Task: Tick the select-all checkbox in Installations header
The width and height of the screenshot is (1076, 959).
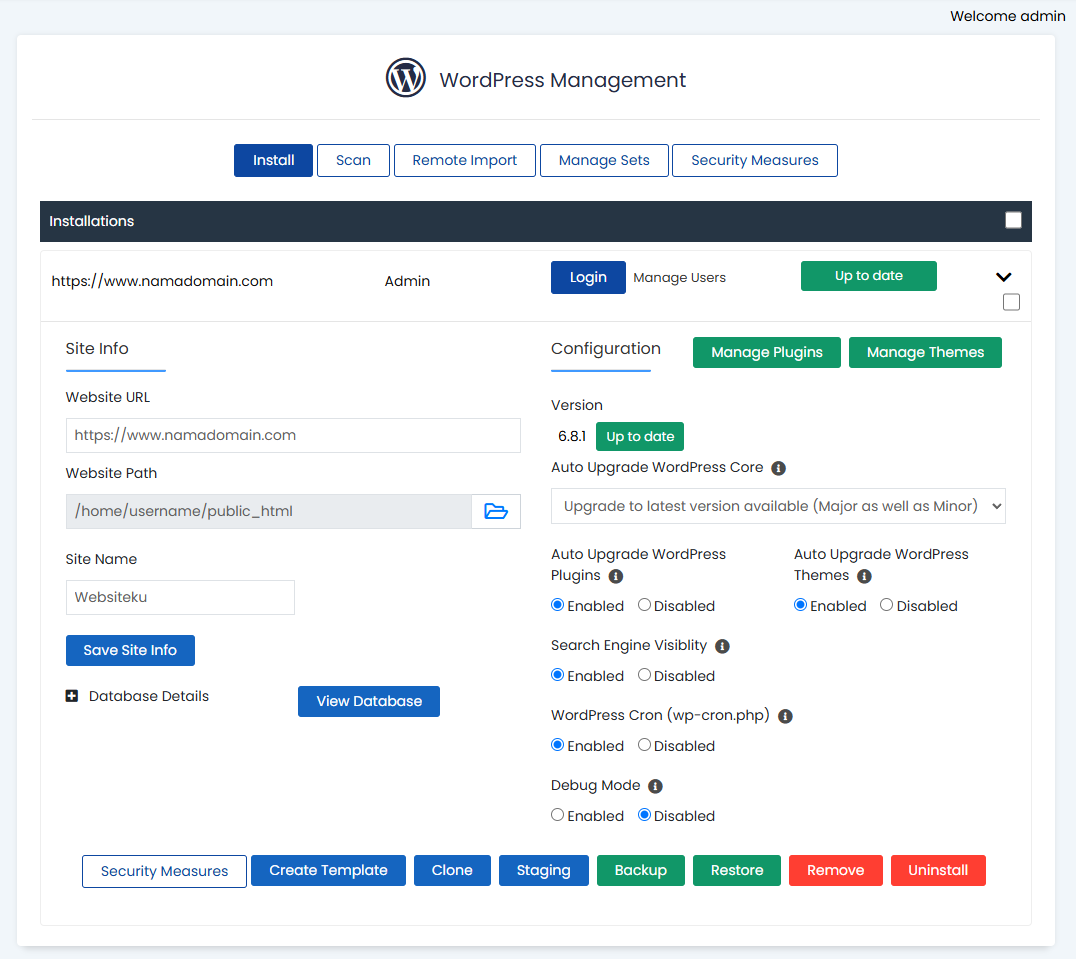Action: click(x=1013, y=220)
